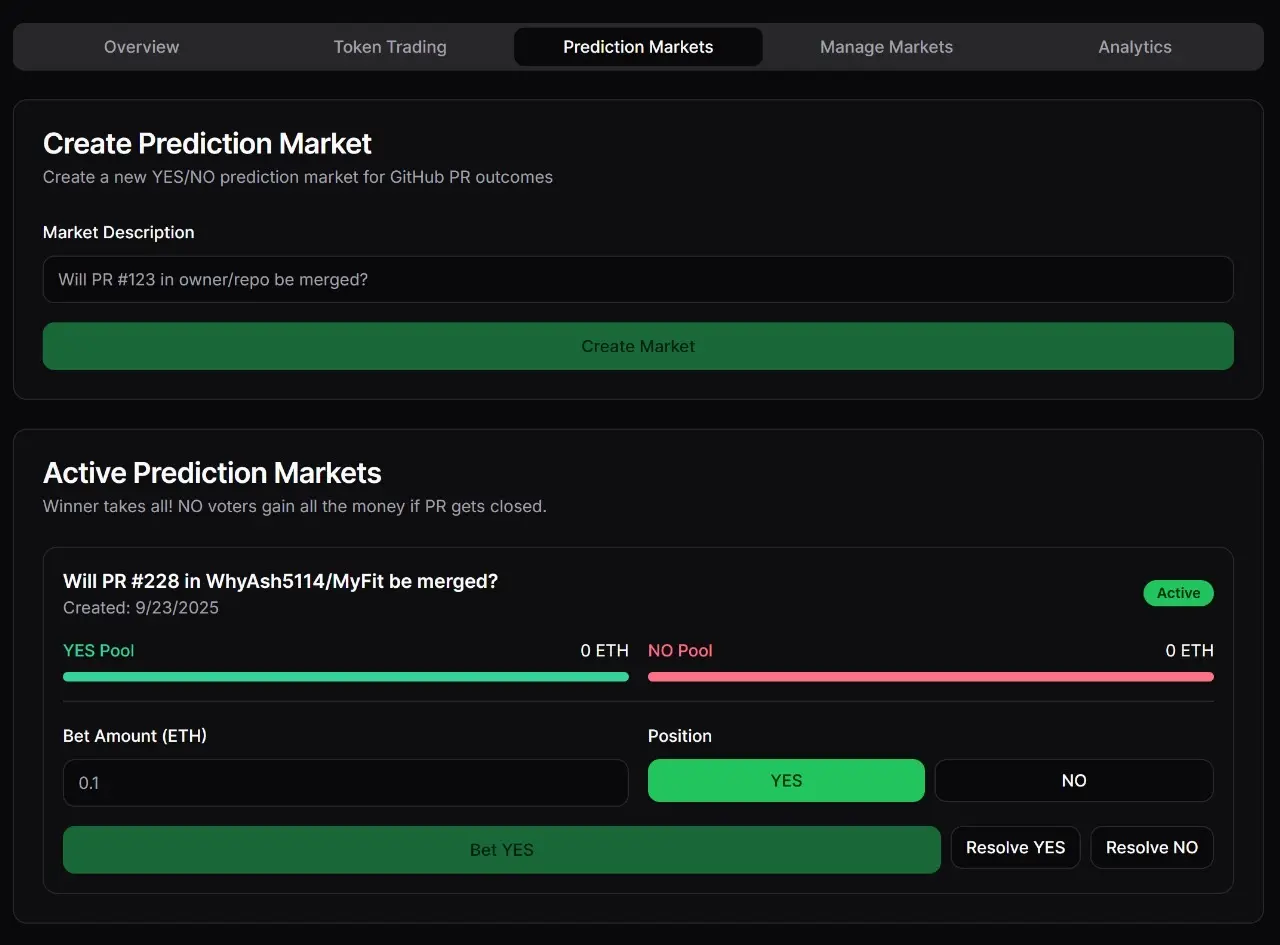Switch position to NO
Screen dimensions: 1280x945
point(1074,780)
